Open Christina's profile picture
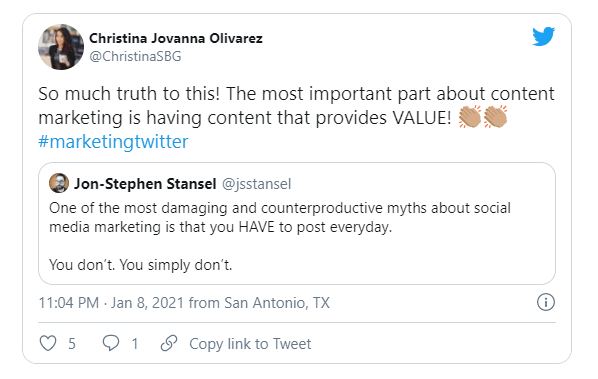This screenshot has height=379, width=598. tap(61, 47)
